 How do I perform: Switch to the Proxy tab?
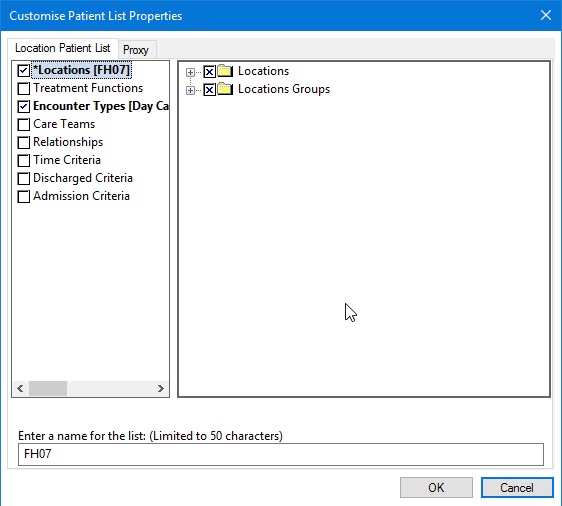pos(135,50)
